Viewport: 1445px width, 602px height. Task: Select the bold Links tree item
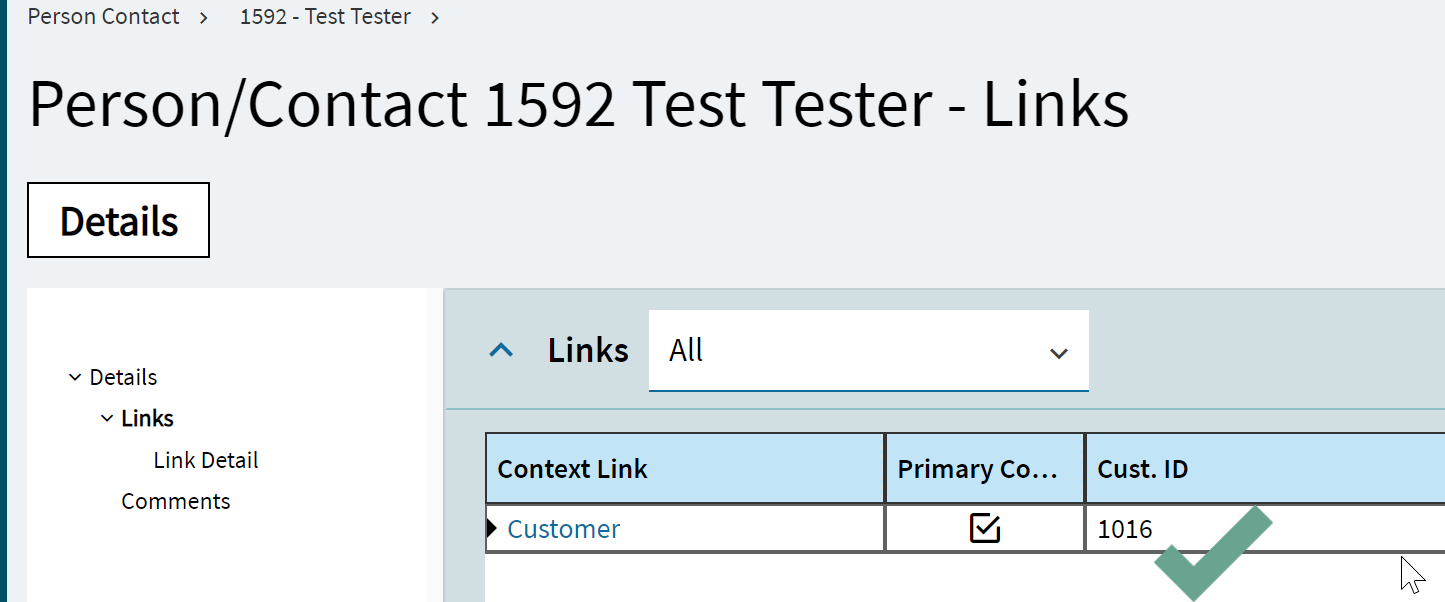147,418
